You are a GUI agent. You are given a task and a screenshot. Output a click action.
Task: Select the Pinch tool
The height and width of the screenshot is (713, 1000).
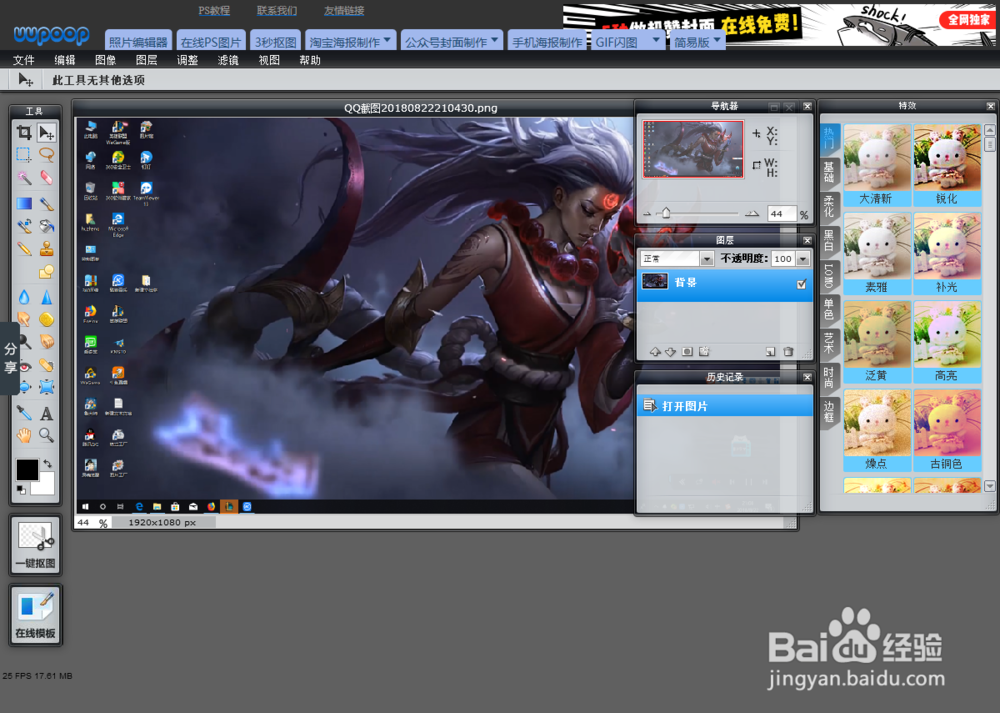47,387
